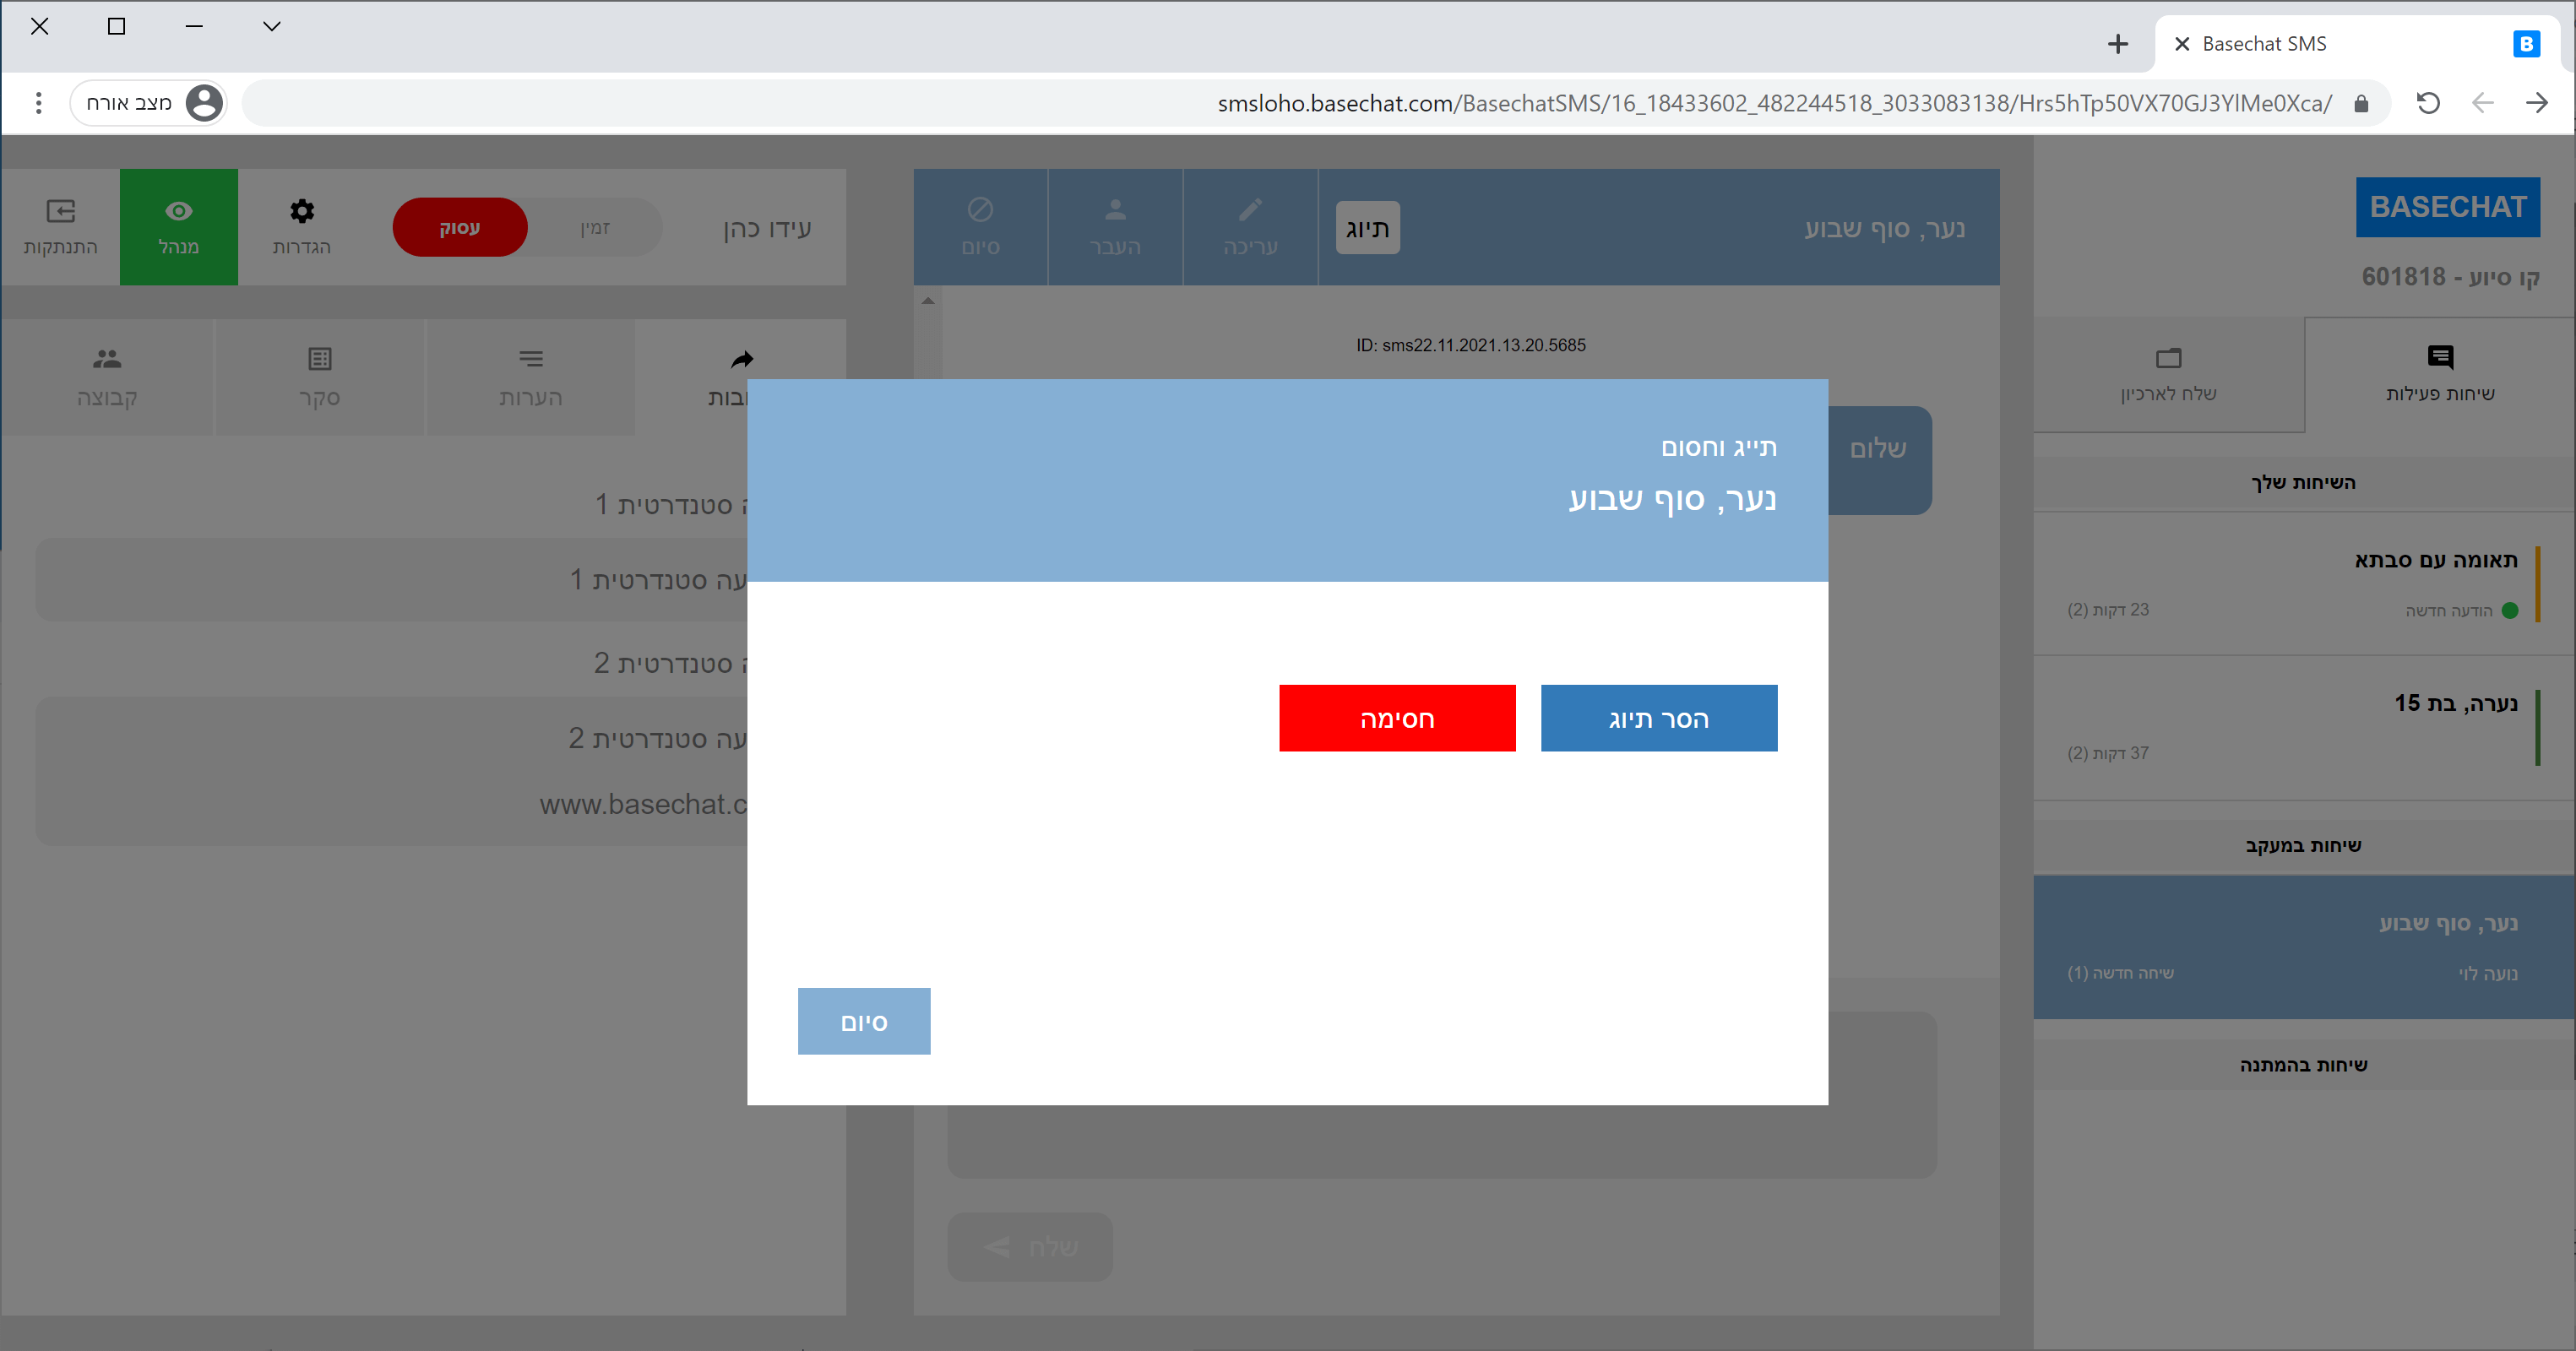Expand the Chrome tab search chevron
This screenshot has width=2576, height=1351.
[271, 26]
